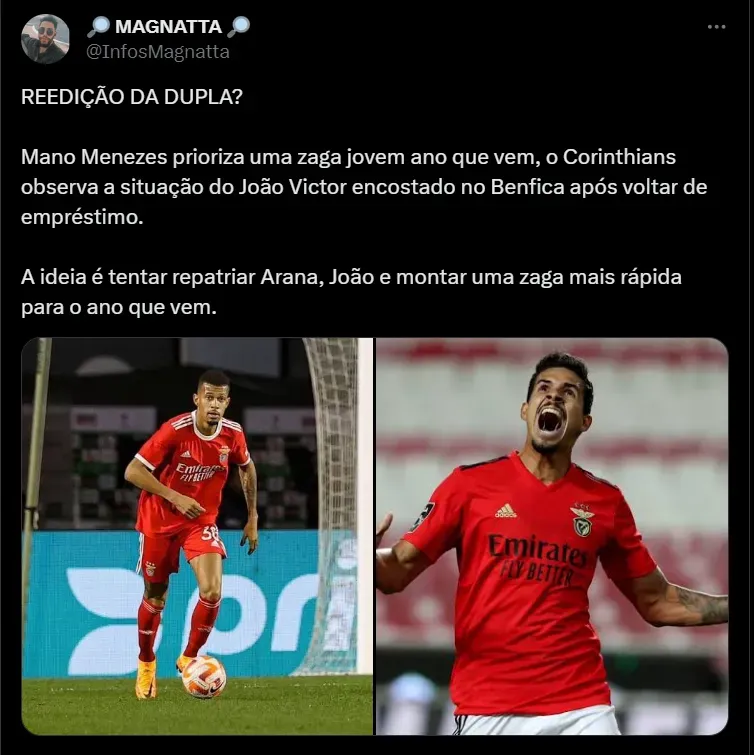The height and width of the screenshot is (755, 754).
Task: Open the @InfosMagnatta handle link
Action: (158, 52)
